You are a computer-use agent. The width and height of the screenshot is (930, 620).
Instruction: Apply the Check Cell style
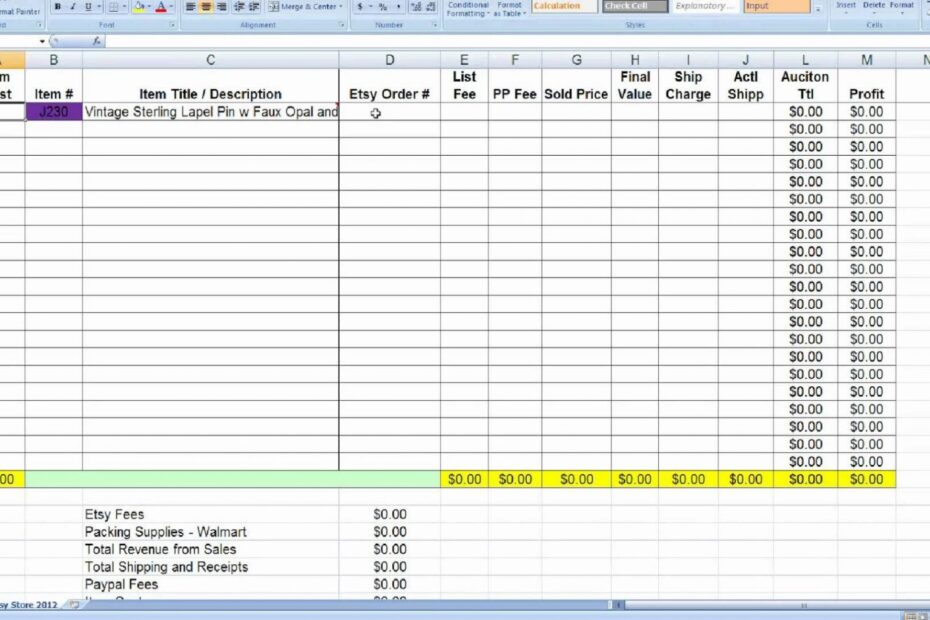click(634, 5)
